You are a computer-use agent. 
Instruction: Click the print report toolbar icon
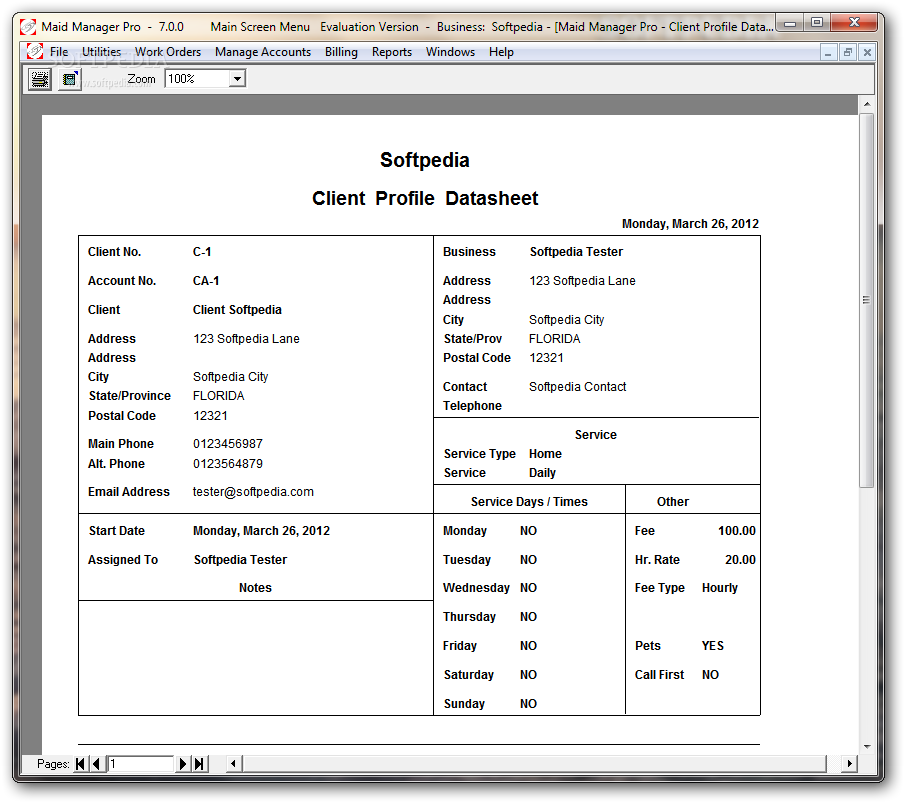click(39, 79)
